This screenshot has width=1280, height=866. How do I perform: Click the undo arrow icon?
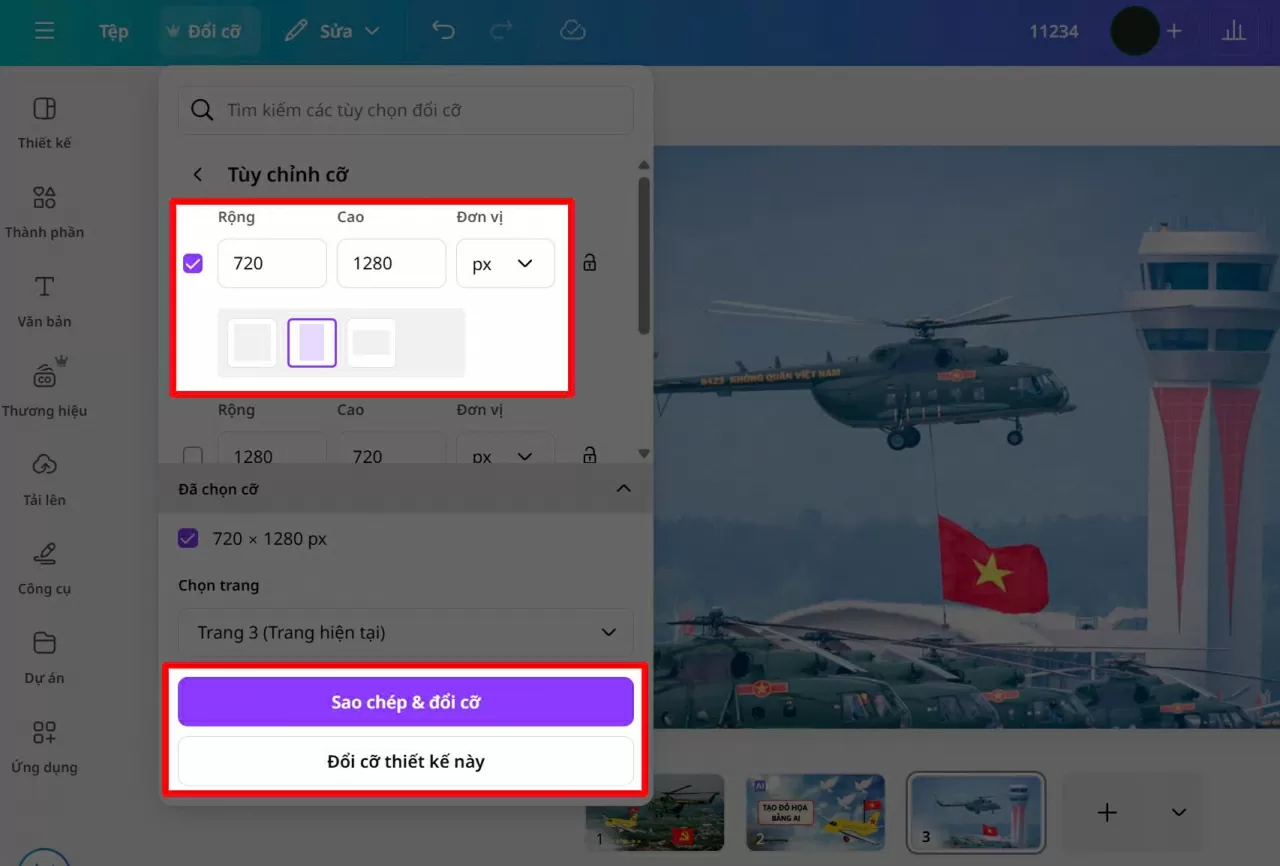[443, 31]
